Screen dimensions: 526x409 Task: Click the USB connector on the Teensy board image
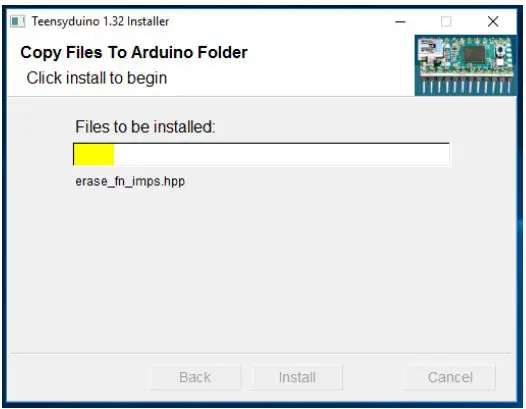pyautogui.click(x=430, y=52)
